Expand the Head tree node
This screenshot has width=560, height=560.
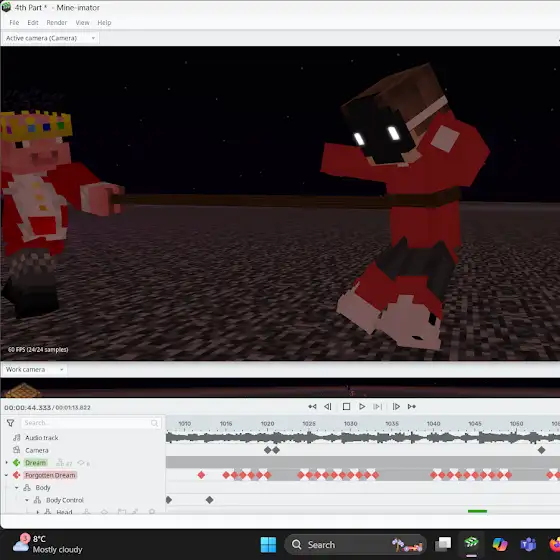(x=38, y=512)
